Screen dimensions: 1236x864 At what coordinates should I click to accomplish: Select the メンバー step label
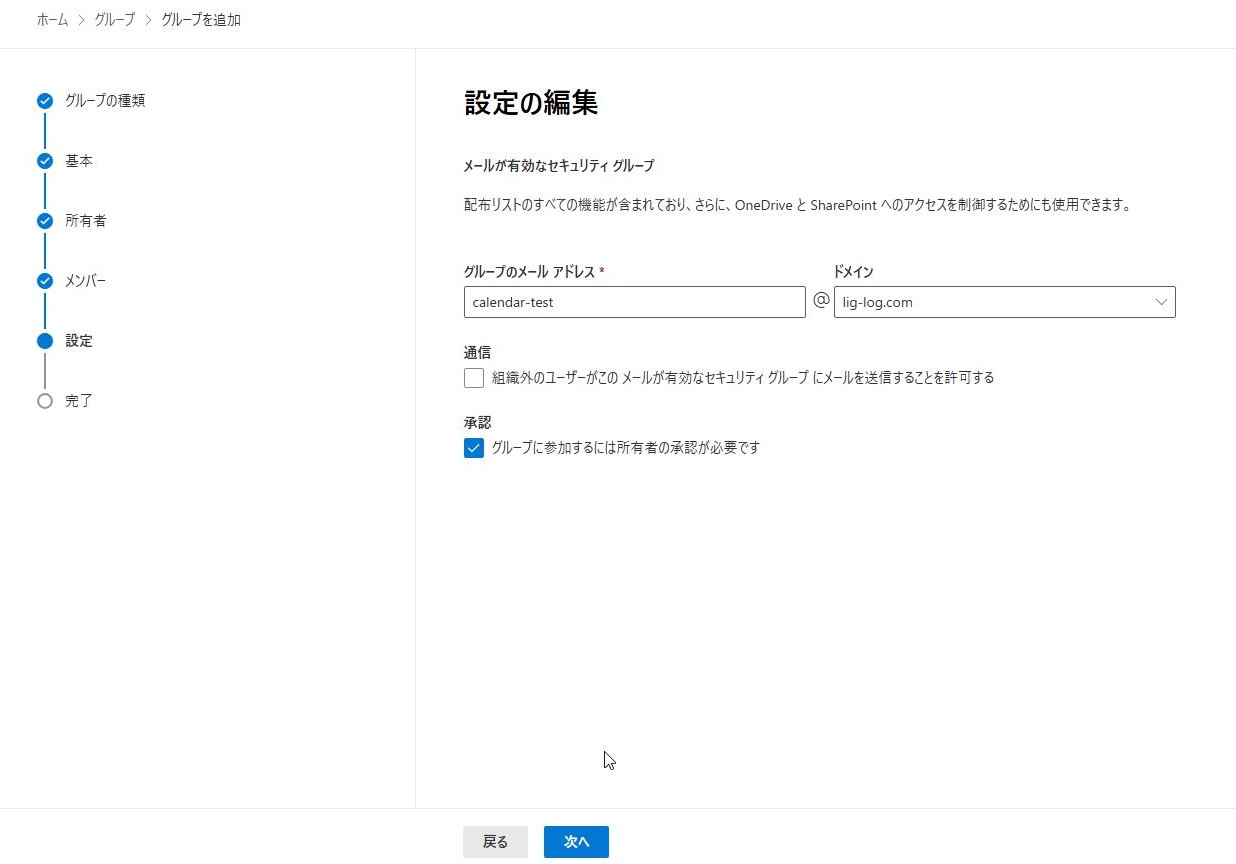85,281
